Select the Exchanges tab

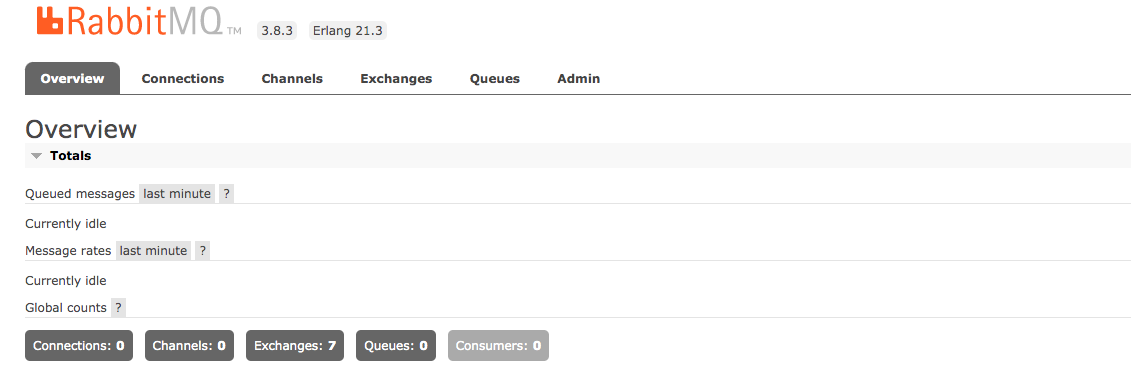coord(396,79)
